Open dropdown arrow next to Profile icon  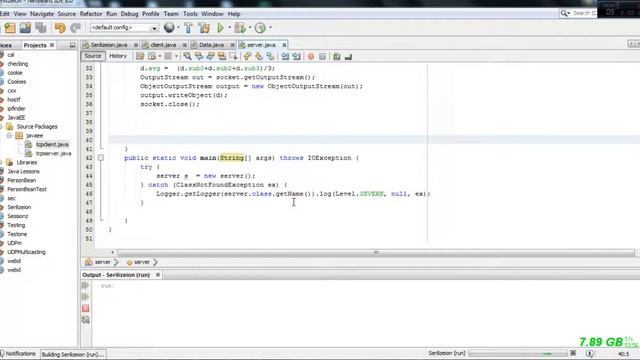click(x=270, y=28)
